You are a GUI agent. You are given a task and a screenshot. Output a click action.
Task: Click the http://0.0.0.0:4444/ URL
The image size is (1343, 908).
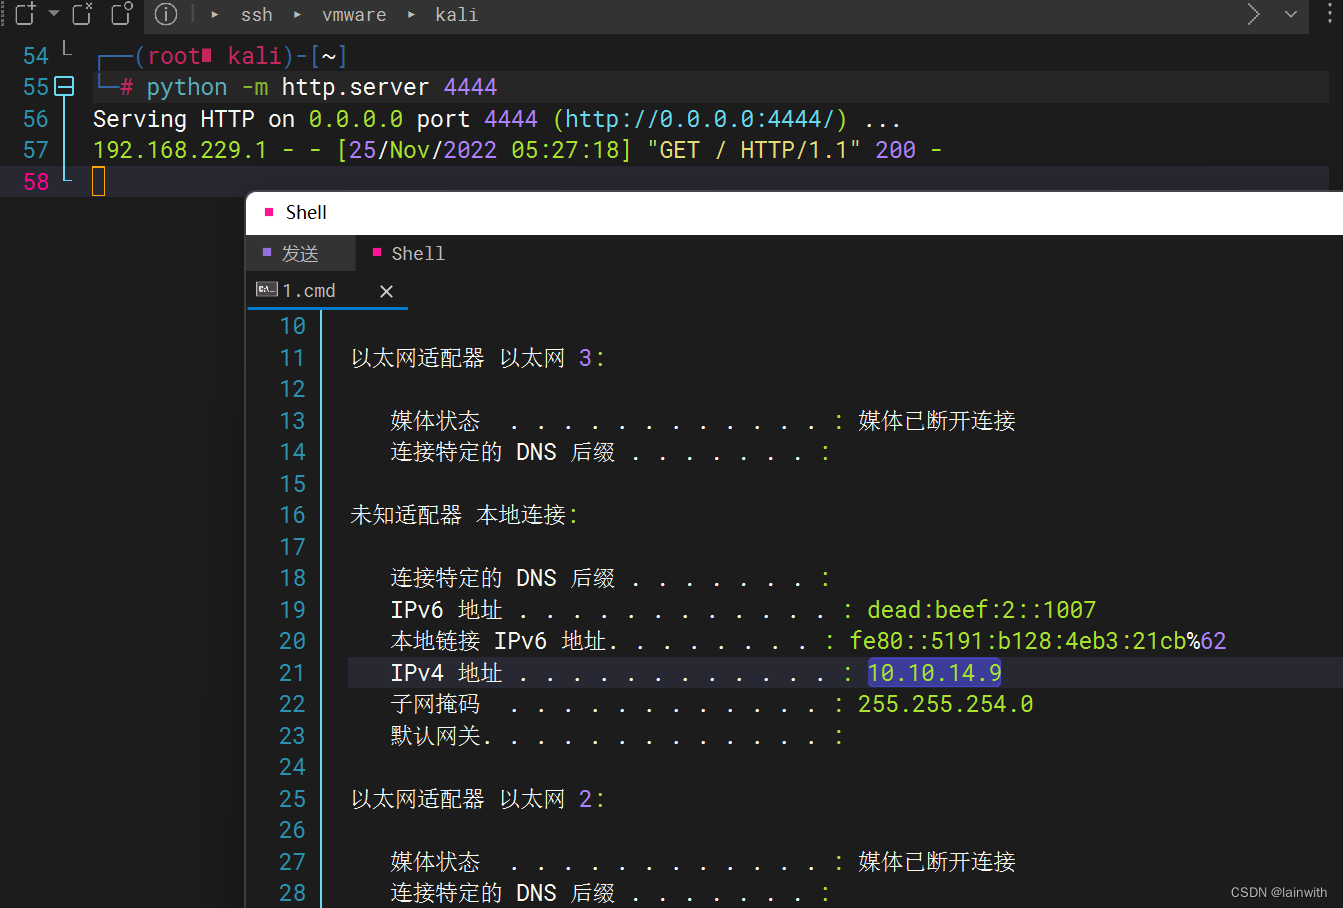700,119
